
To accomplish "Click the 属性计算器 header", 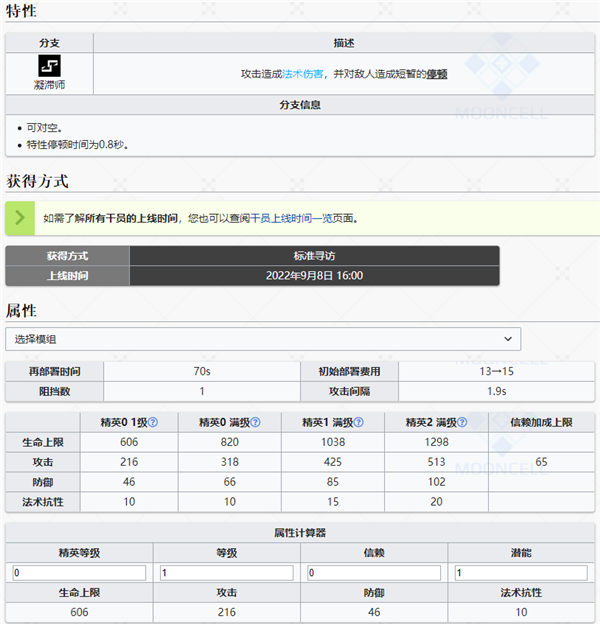I will click(x=300, y=533).
